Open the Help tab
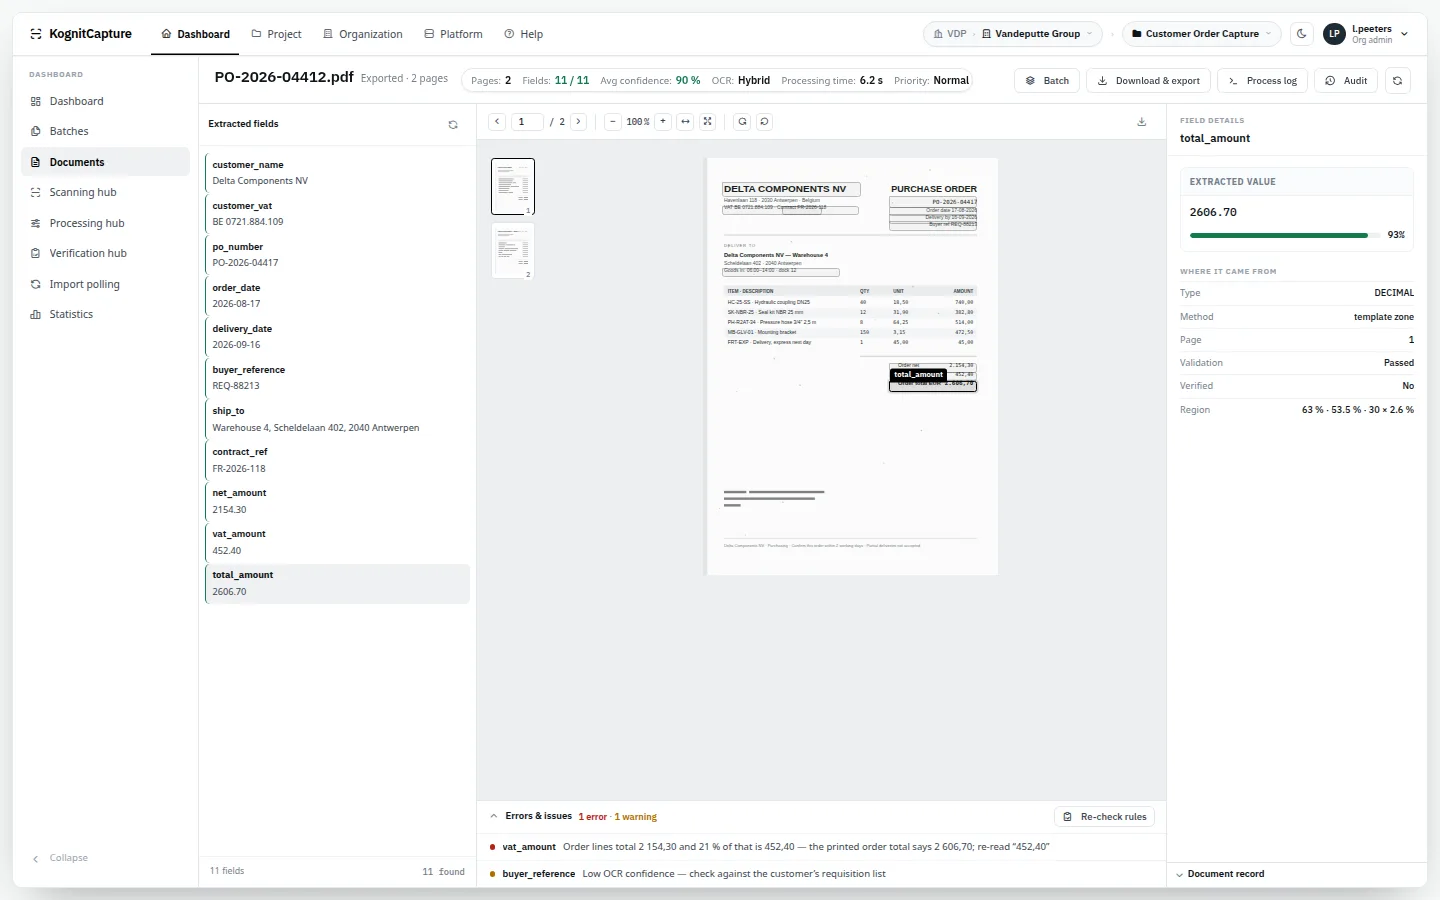Screen dimensions: 1440x900 tap(524, 34)
